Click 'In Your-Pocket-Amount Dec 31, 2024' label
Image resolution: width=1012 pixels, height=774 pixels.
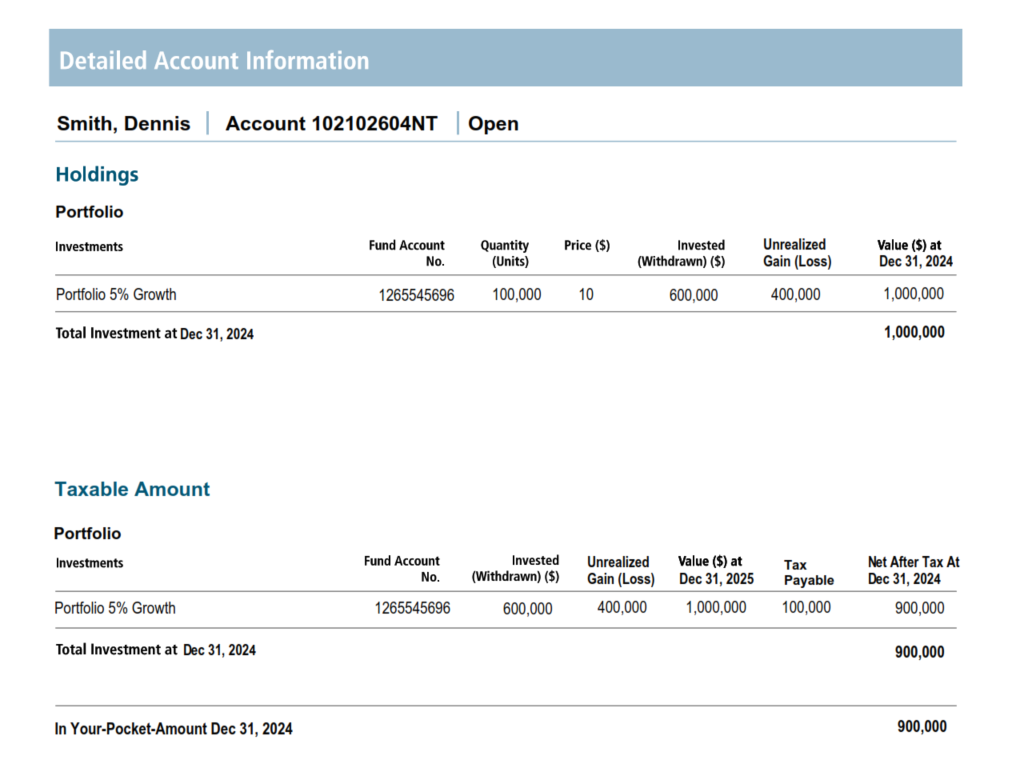174,729
